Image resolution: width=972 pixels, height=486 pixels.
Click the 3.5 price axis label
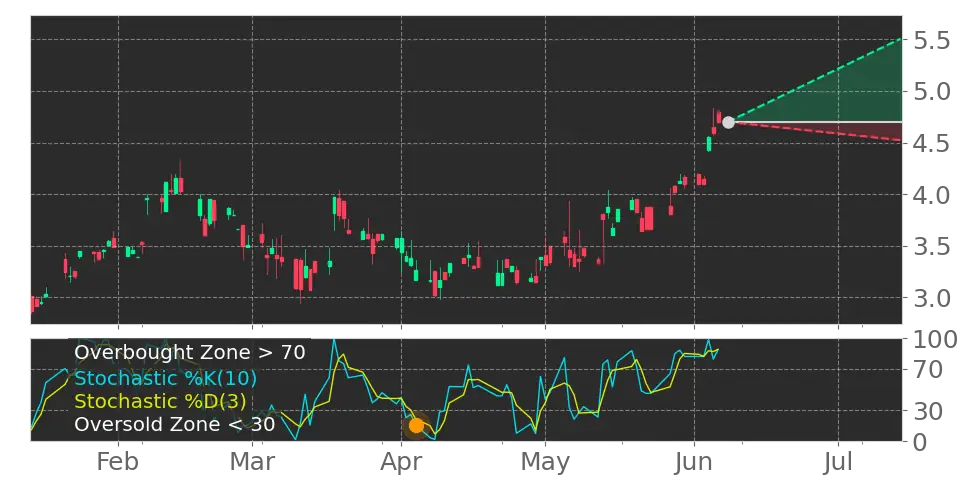[932, 247]
